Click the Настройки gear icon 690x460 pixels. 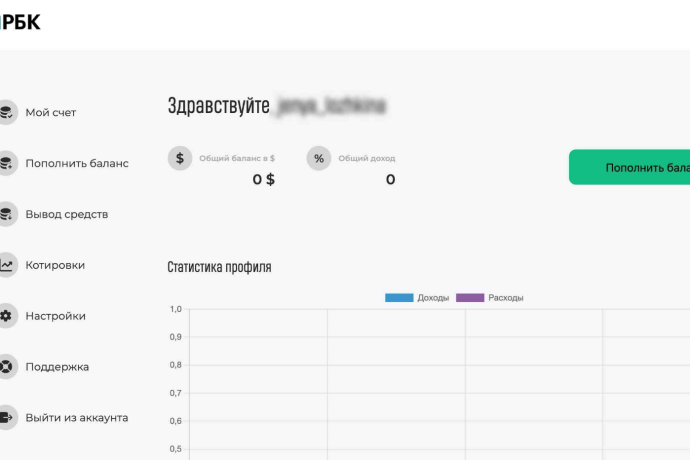[6, 316]
